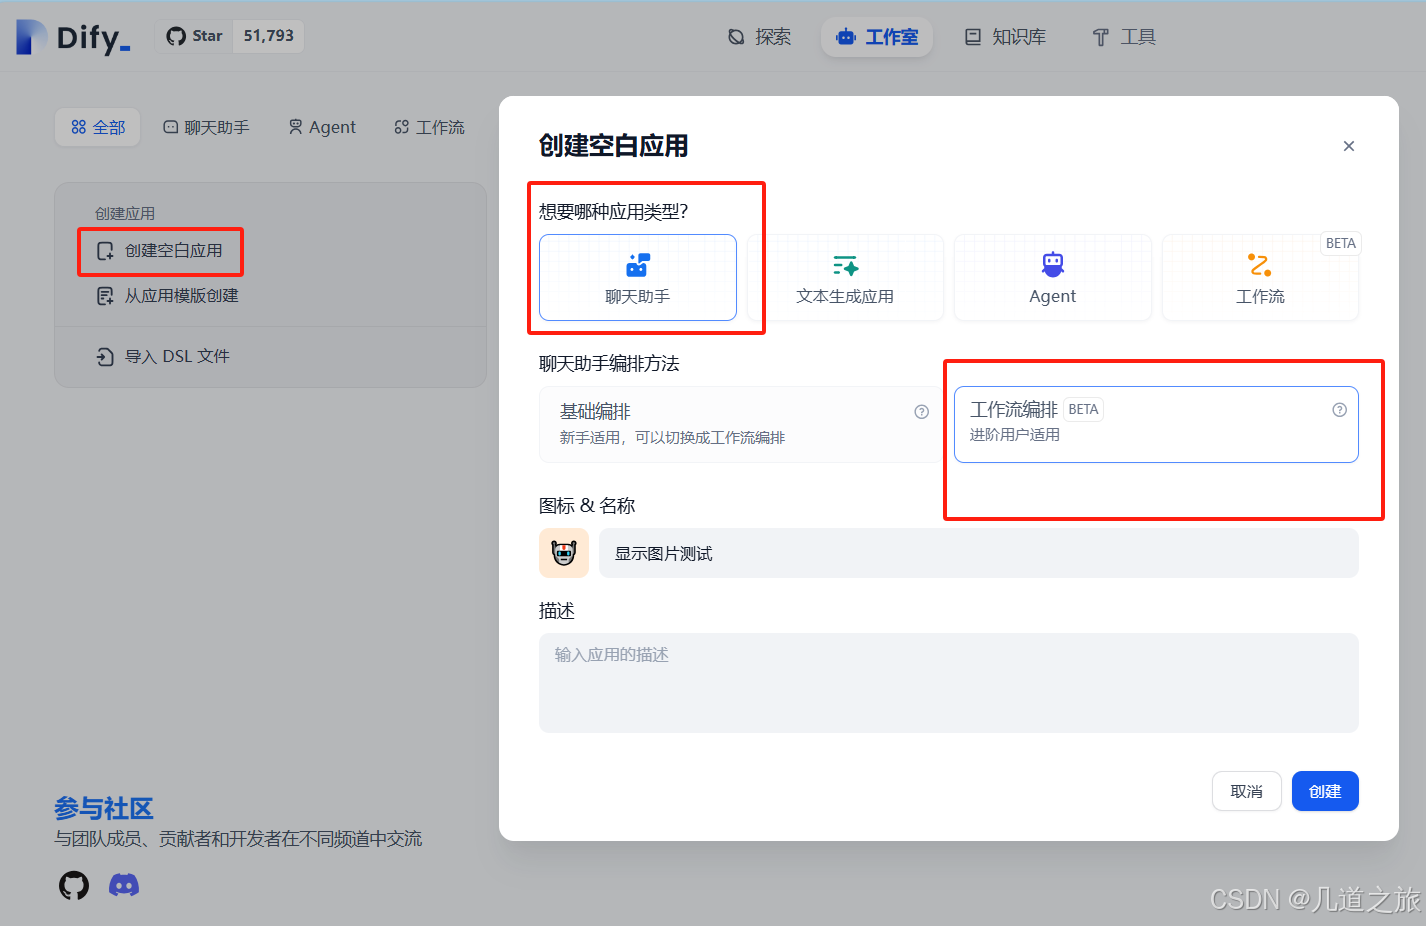Select the Agent app type card

click(1053, 277)
